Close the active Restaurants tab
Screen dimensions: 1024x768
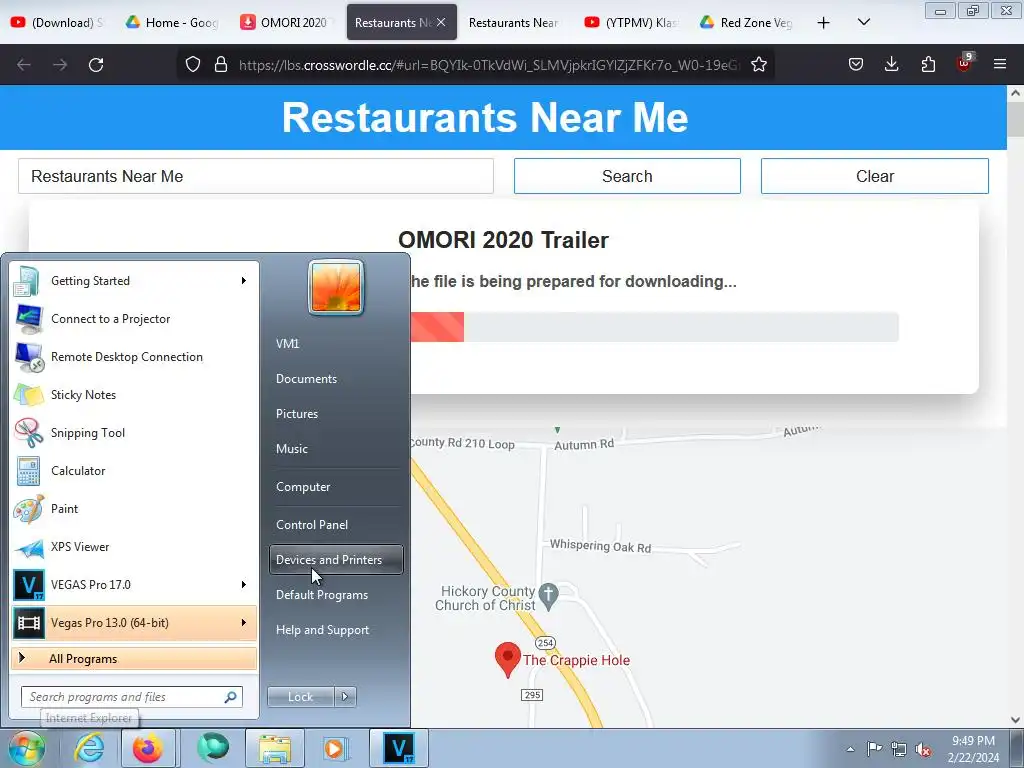[441, 22]
